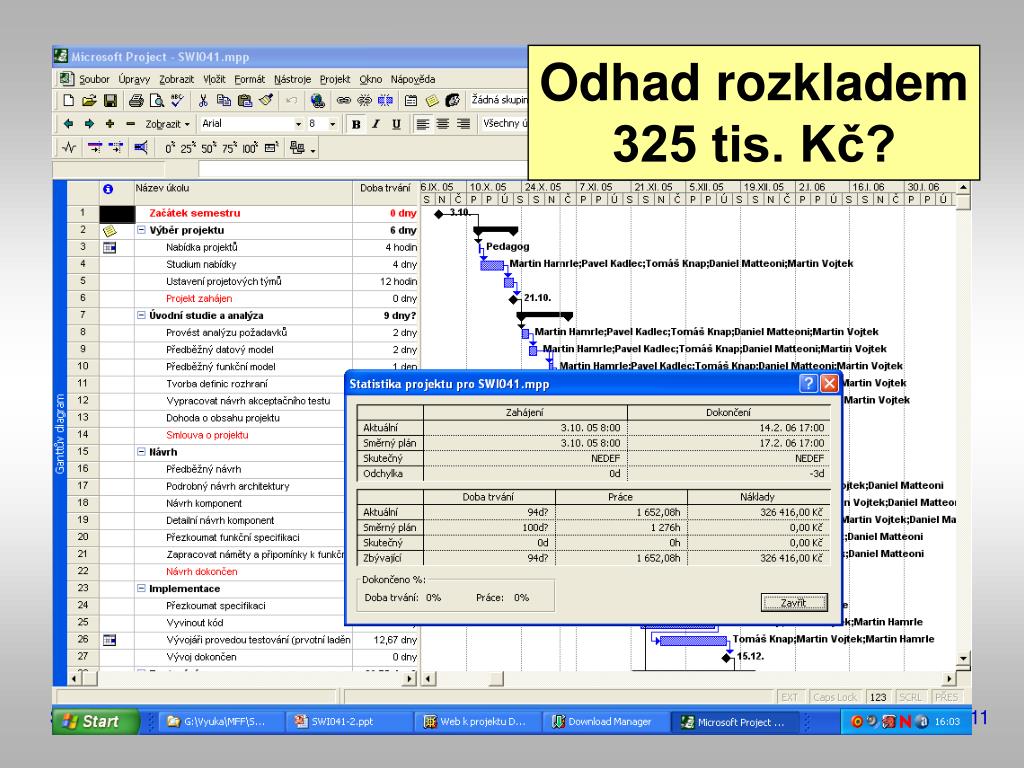Viewport: 1024px width, 768px height.
Task: Open the Projekt menu
Action: point(335,79)
